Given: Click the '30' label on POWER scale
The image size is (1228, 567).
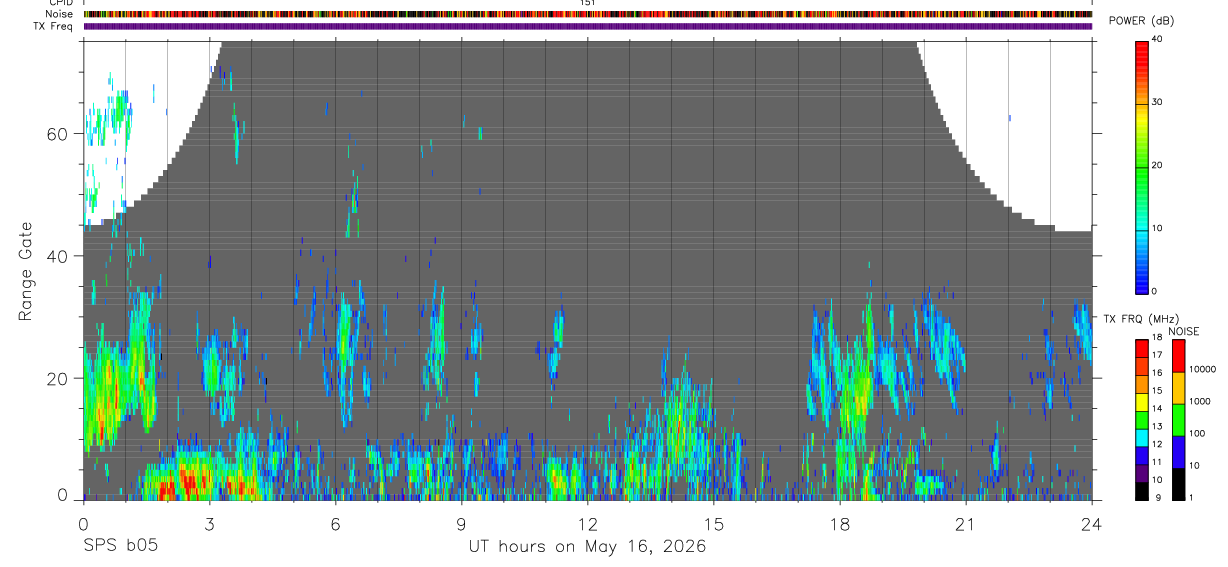Looking at the screenshot, I should pos(1158,102).
